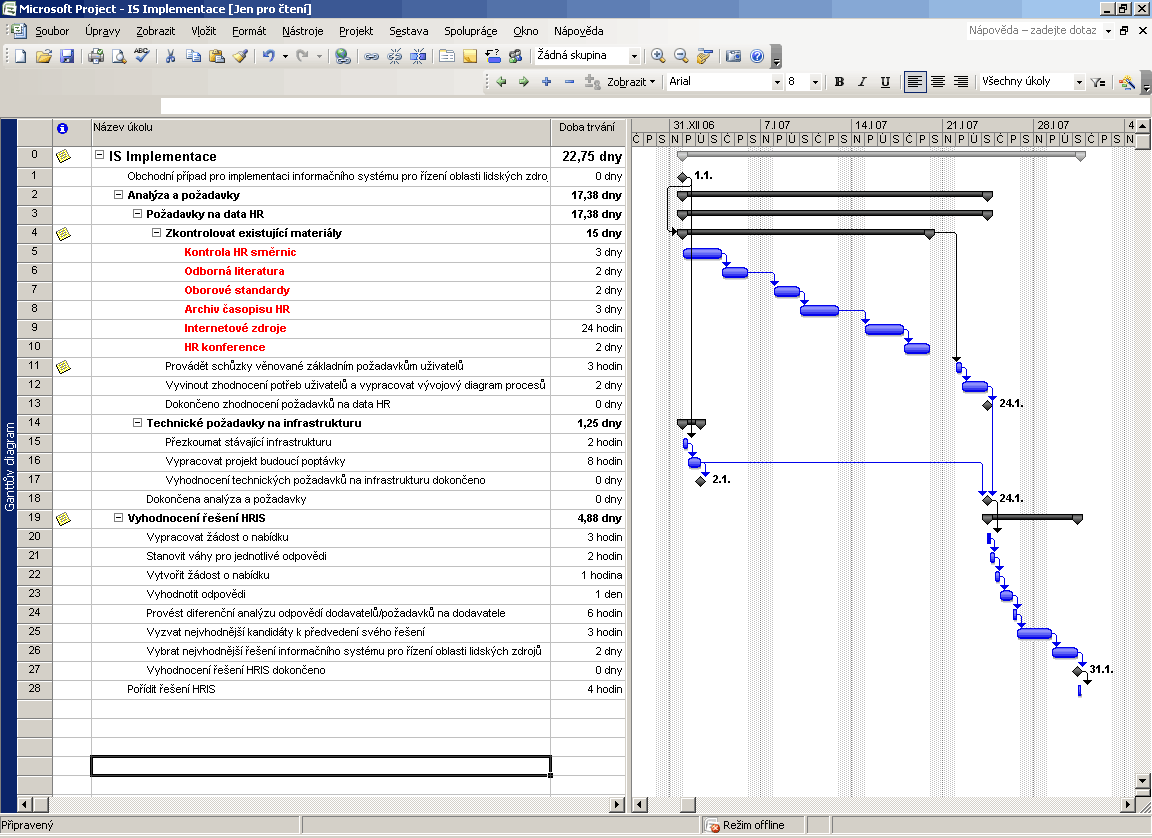This screenshot has height=838, width=1152.
Task: Click the Split Task toolbar icon
Action: point(418,56)
